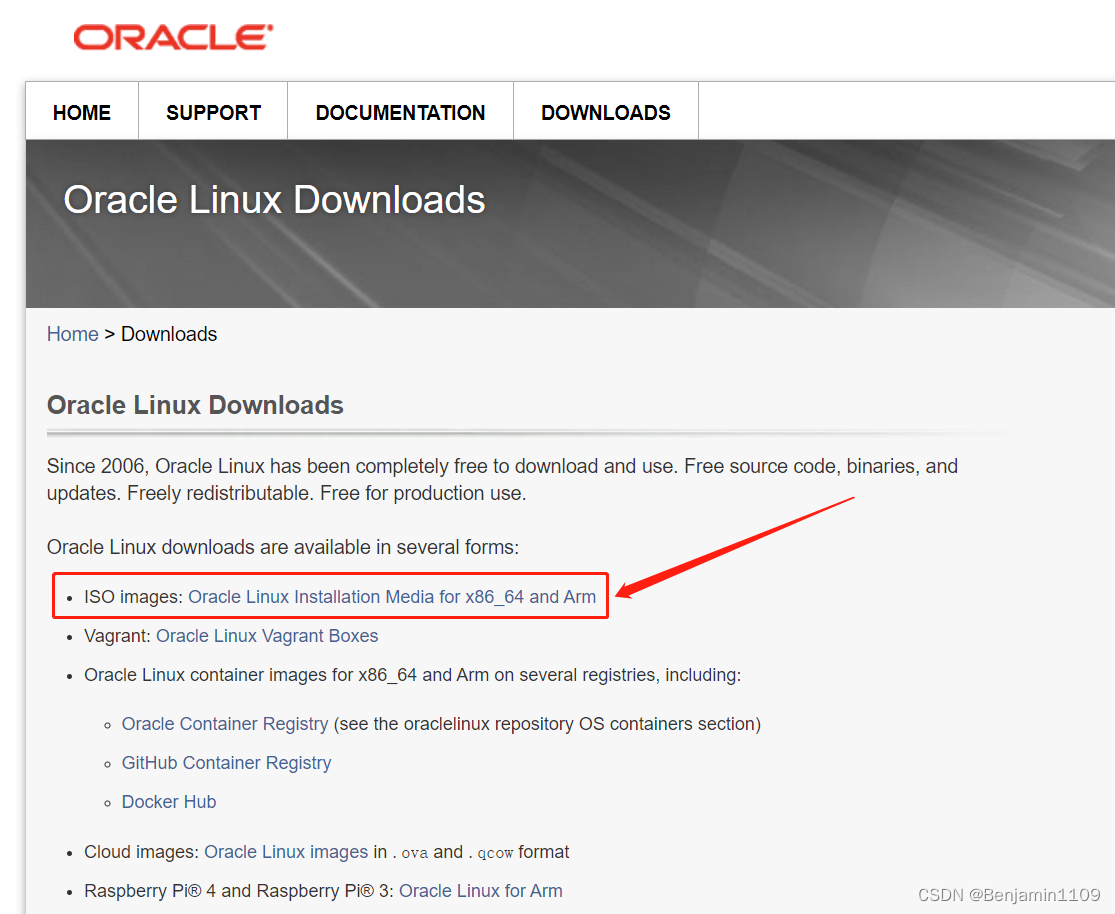Click the bold 'Oracle Linux Downloads' section heading
This screenshot has width=1115, height=914.
coord(195,405)
